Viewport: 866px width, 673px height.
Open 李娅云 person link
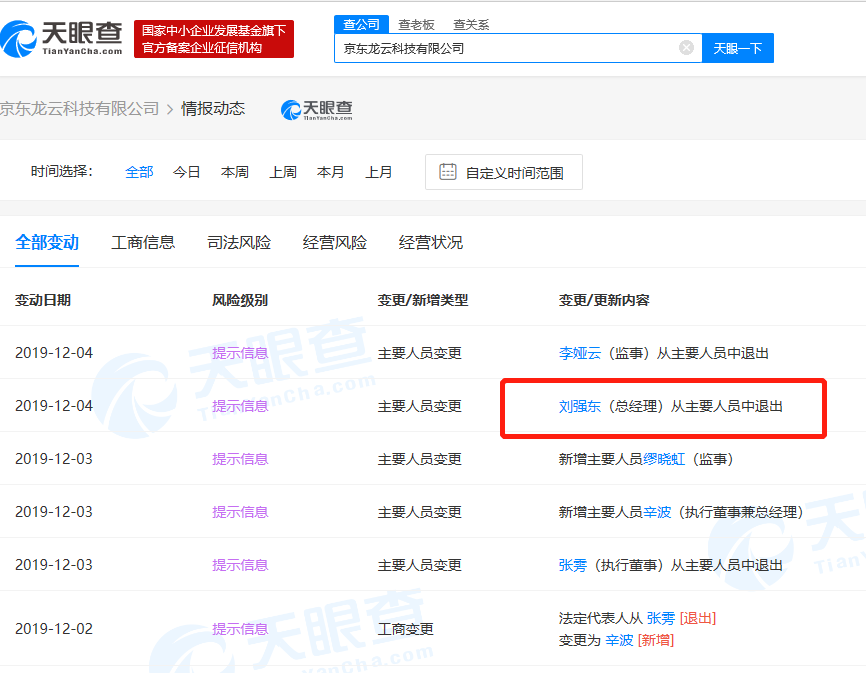[x=580, y=353]
